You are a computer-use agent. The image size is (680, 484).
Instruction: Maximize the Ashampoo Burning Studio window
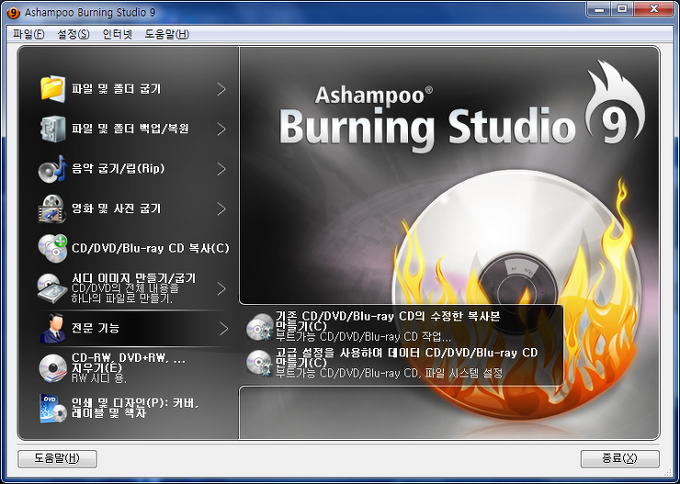622,9
